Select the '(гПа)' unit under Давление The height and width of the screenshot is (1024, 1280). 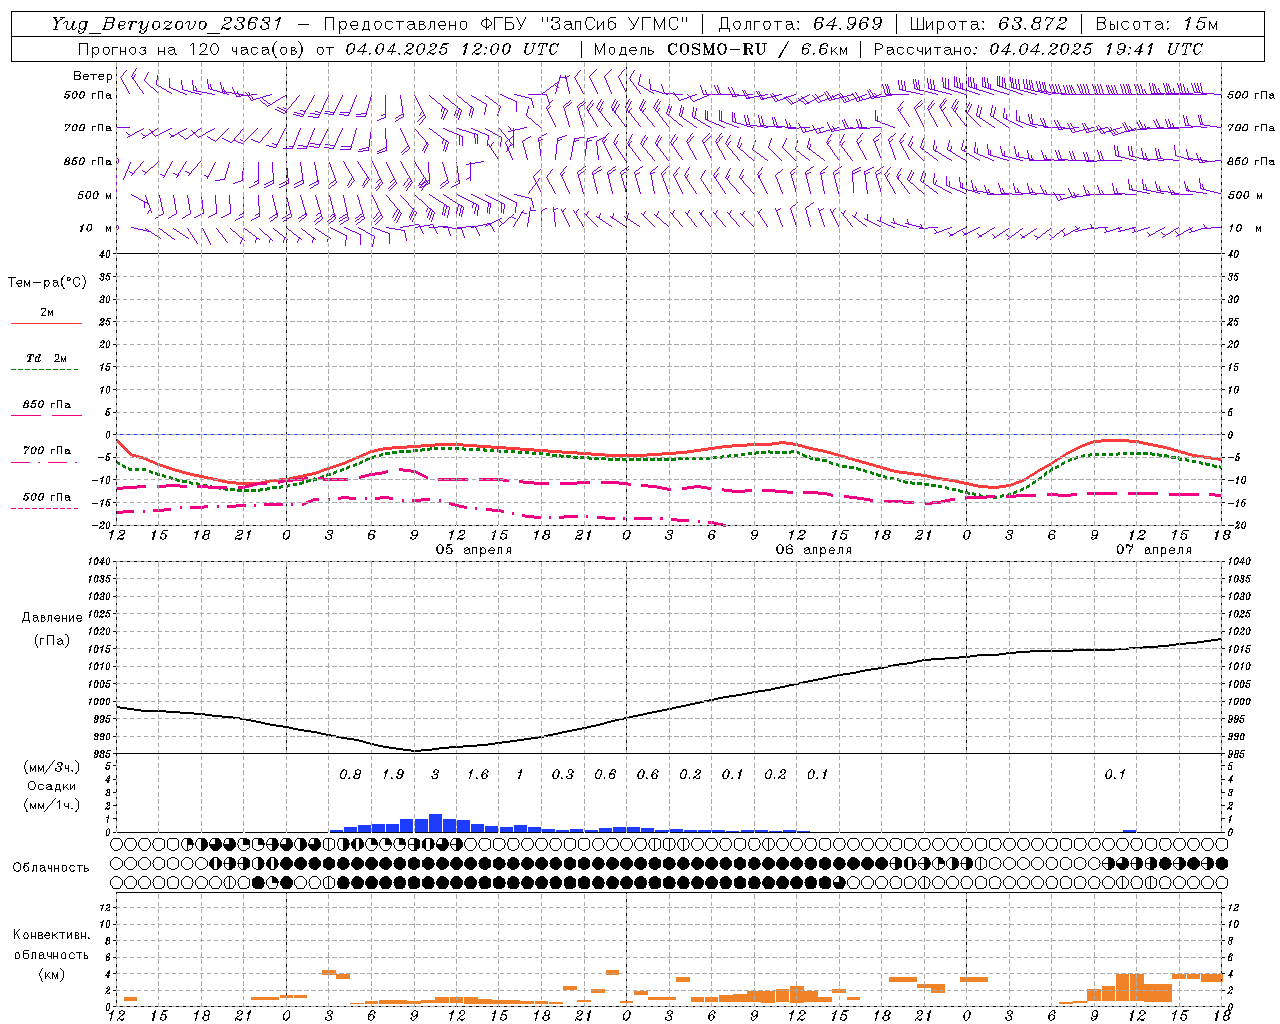pyautogui.click(x=52, y=640)
